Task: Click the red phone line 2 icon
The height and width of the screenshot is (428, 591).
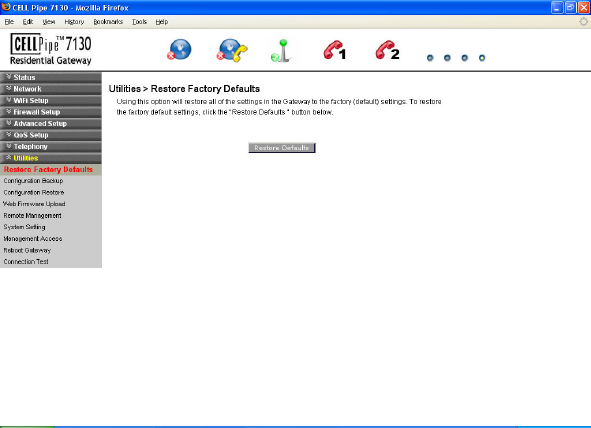Action: (x=387, y=50)
